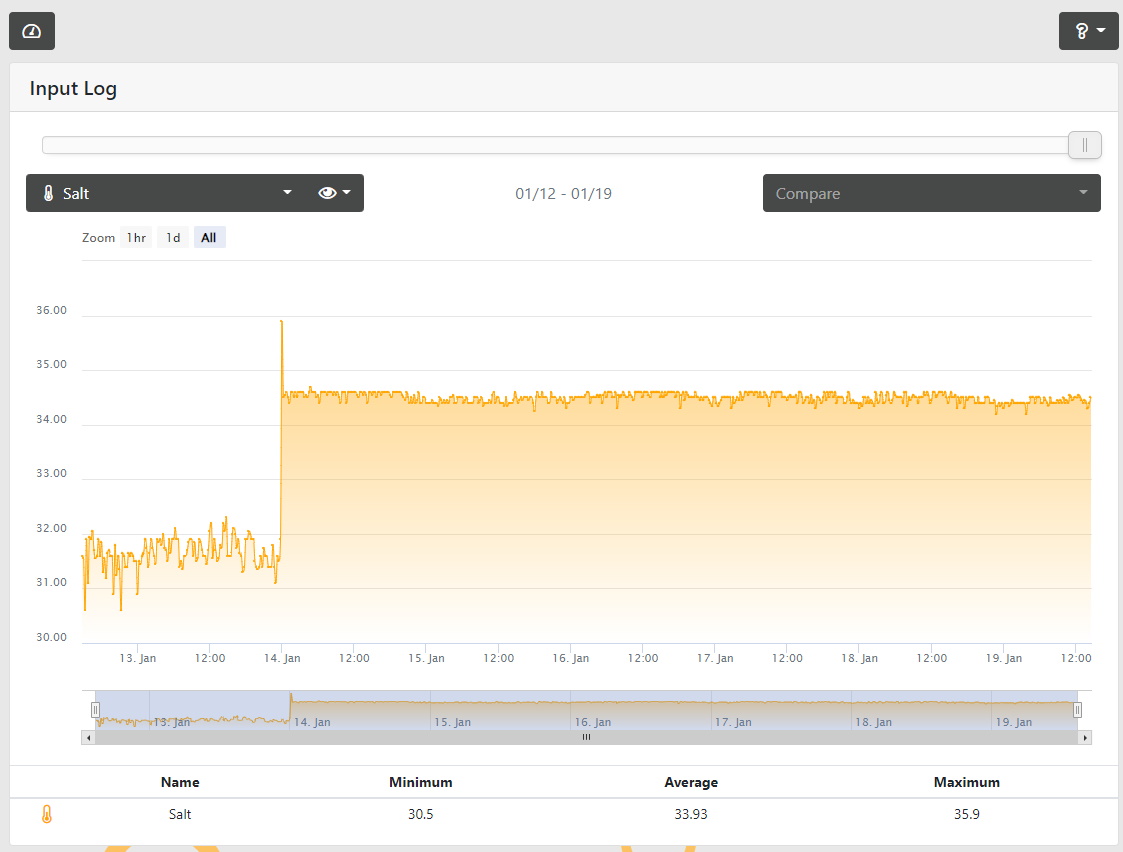Open the Compare dropdown
The image size is (1123, 852).
pos(931,193)
